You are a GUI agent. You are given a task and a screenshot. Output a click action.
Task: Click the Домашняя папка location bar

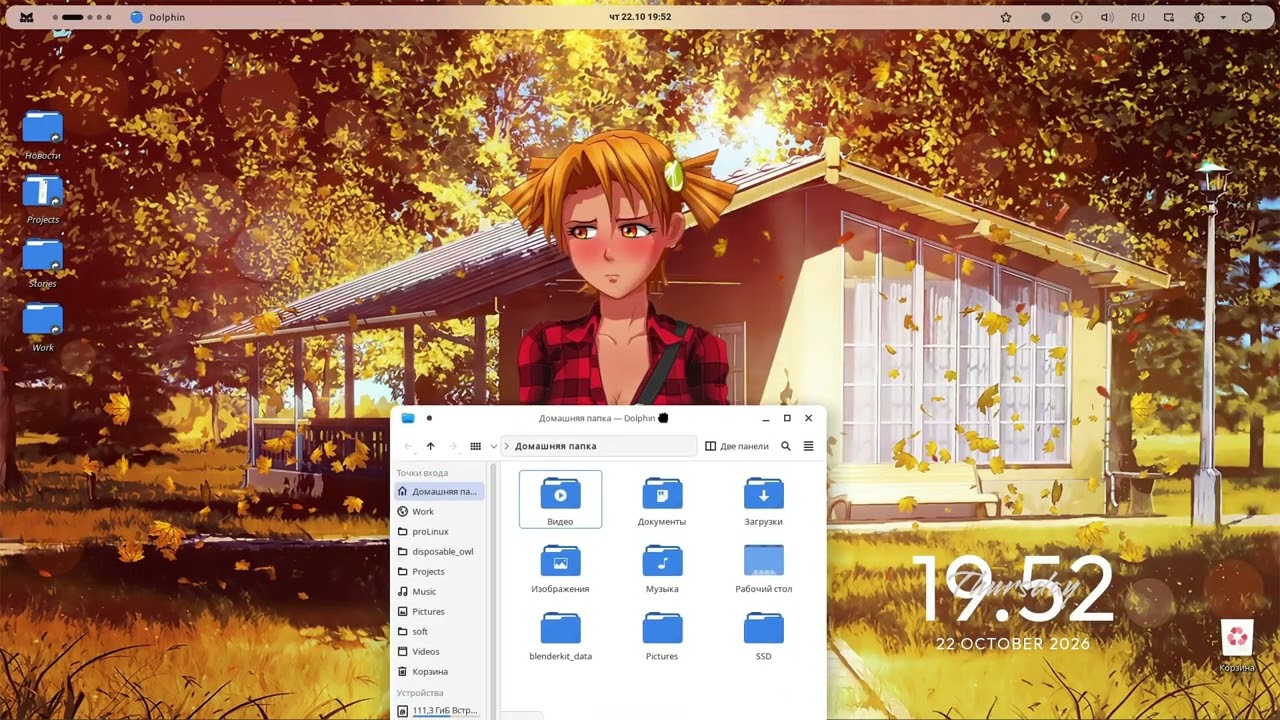click(x=599, y=446)
